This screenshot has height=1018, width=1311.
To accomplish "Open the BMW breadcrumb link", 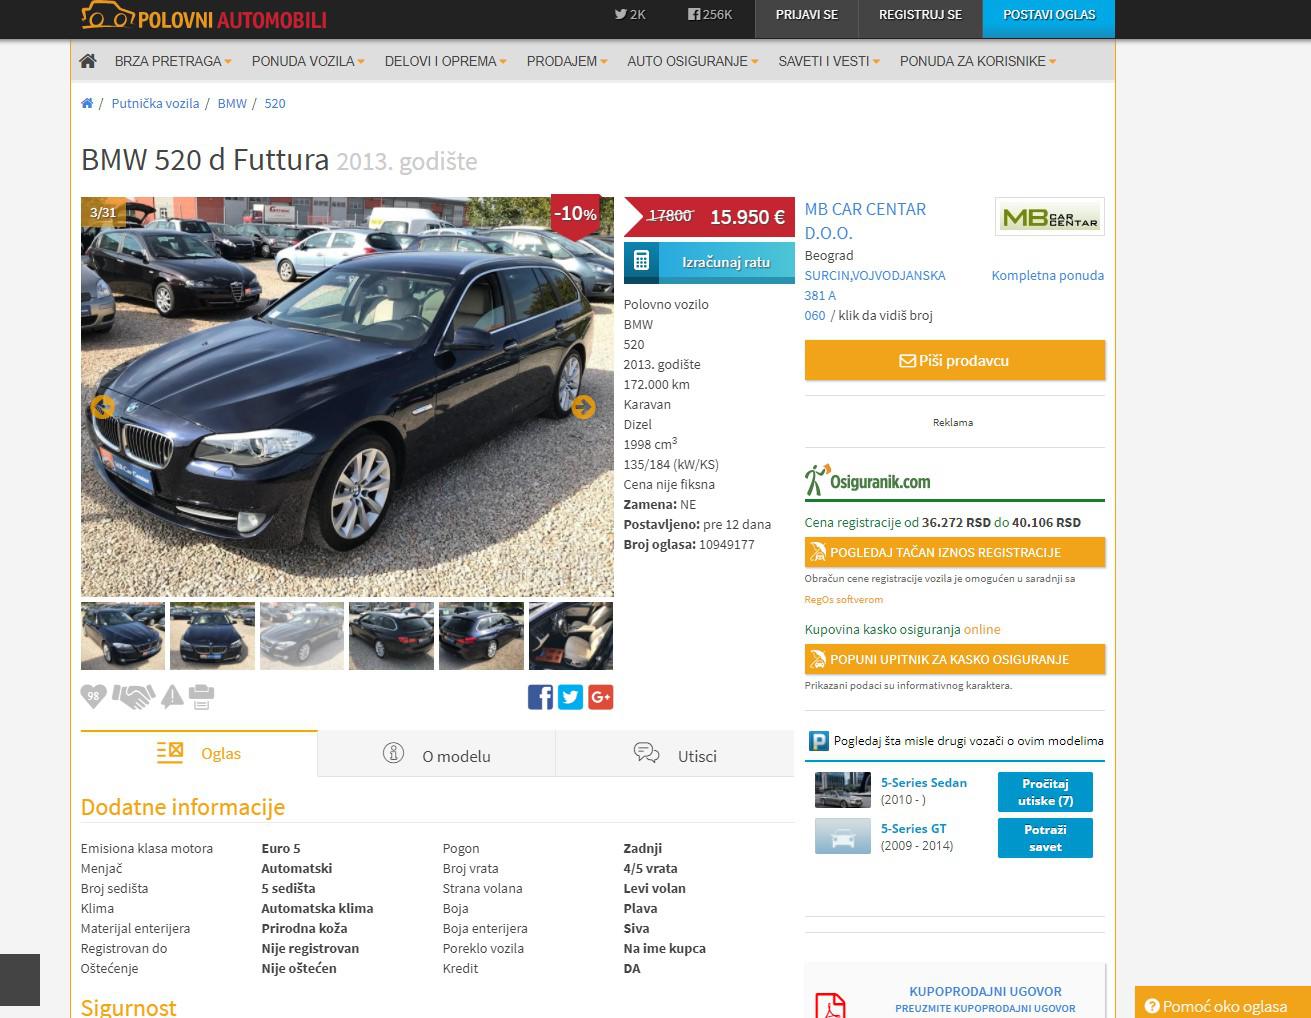I will pos(232,103).
